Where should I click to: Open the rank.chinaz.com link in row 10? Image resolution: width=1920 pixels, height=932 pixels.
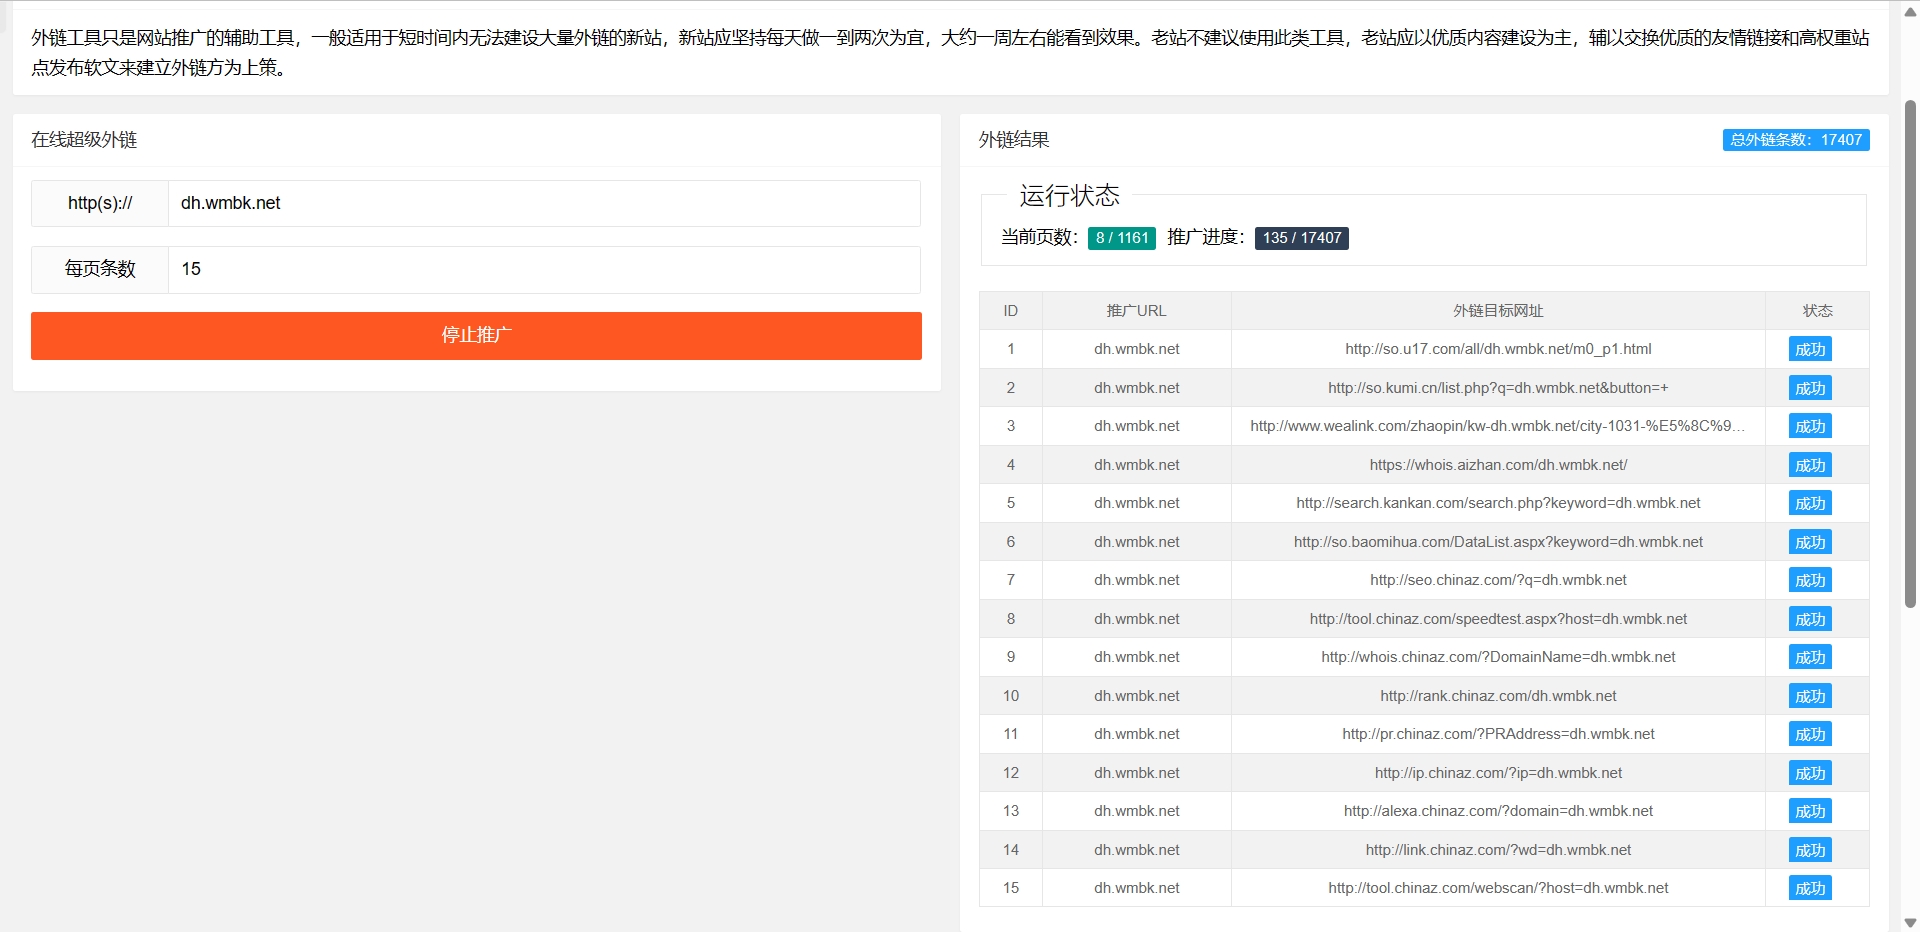[1497, 696]
